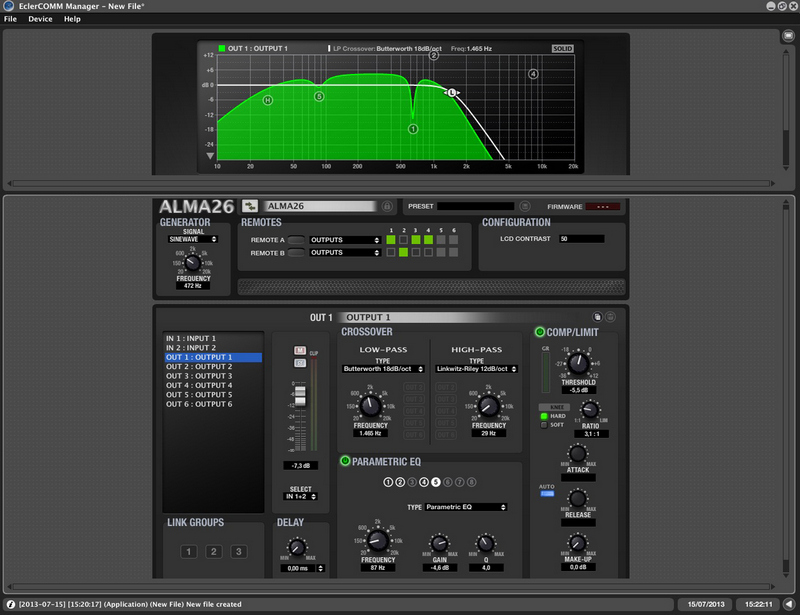Screen dimensions: 800x615
Task: Open the Help menu
Action: tap(72, 19)
